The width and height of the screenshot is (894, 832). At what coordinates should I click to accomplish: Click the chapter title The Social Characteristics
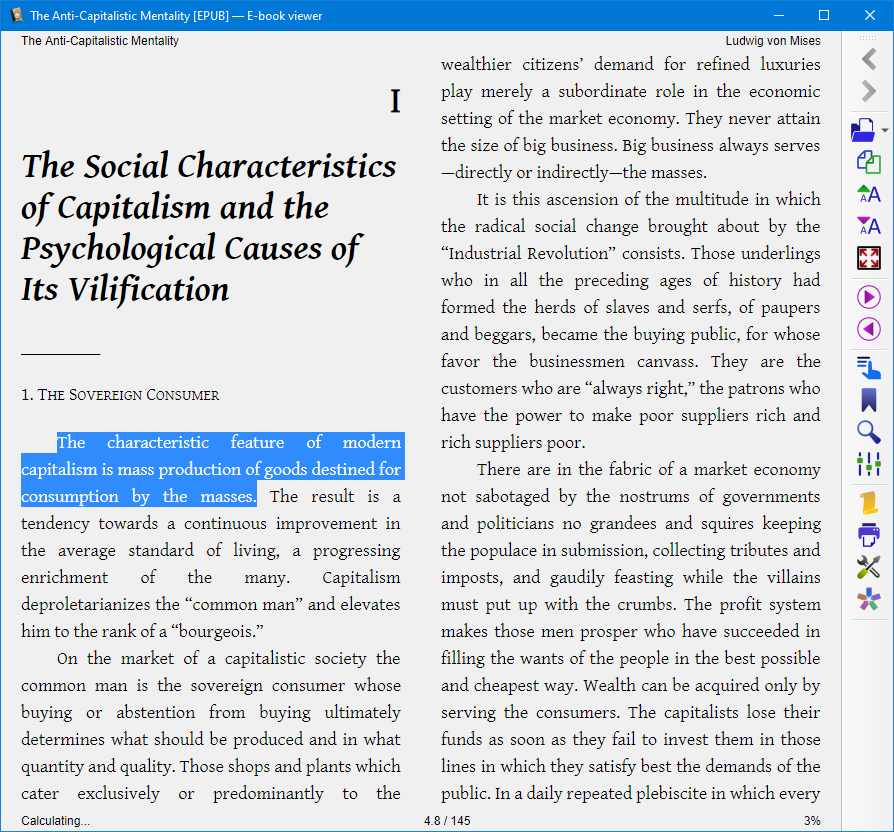pyautogui.click(x=209, y=227)
